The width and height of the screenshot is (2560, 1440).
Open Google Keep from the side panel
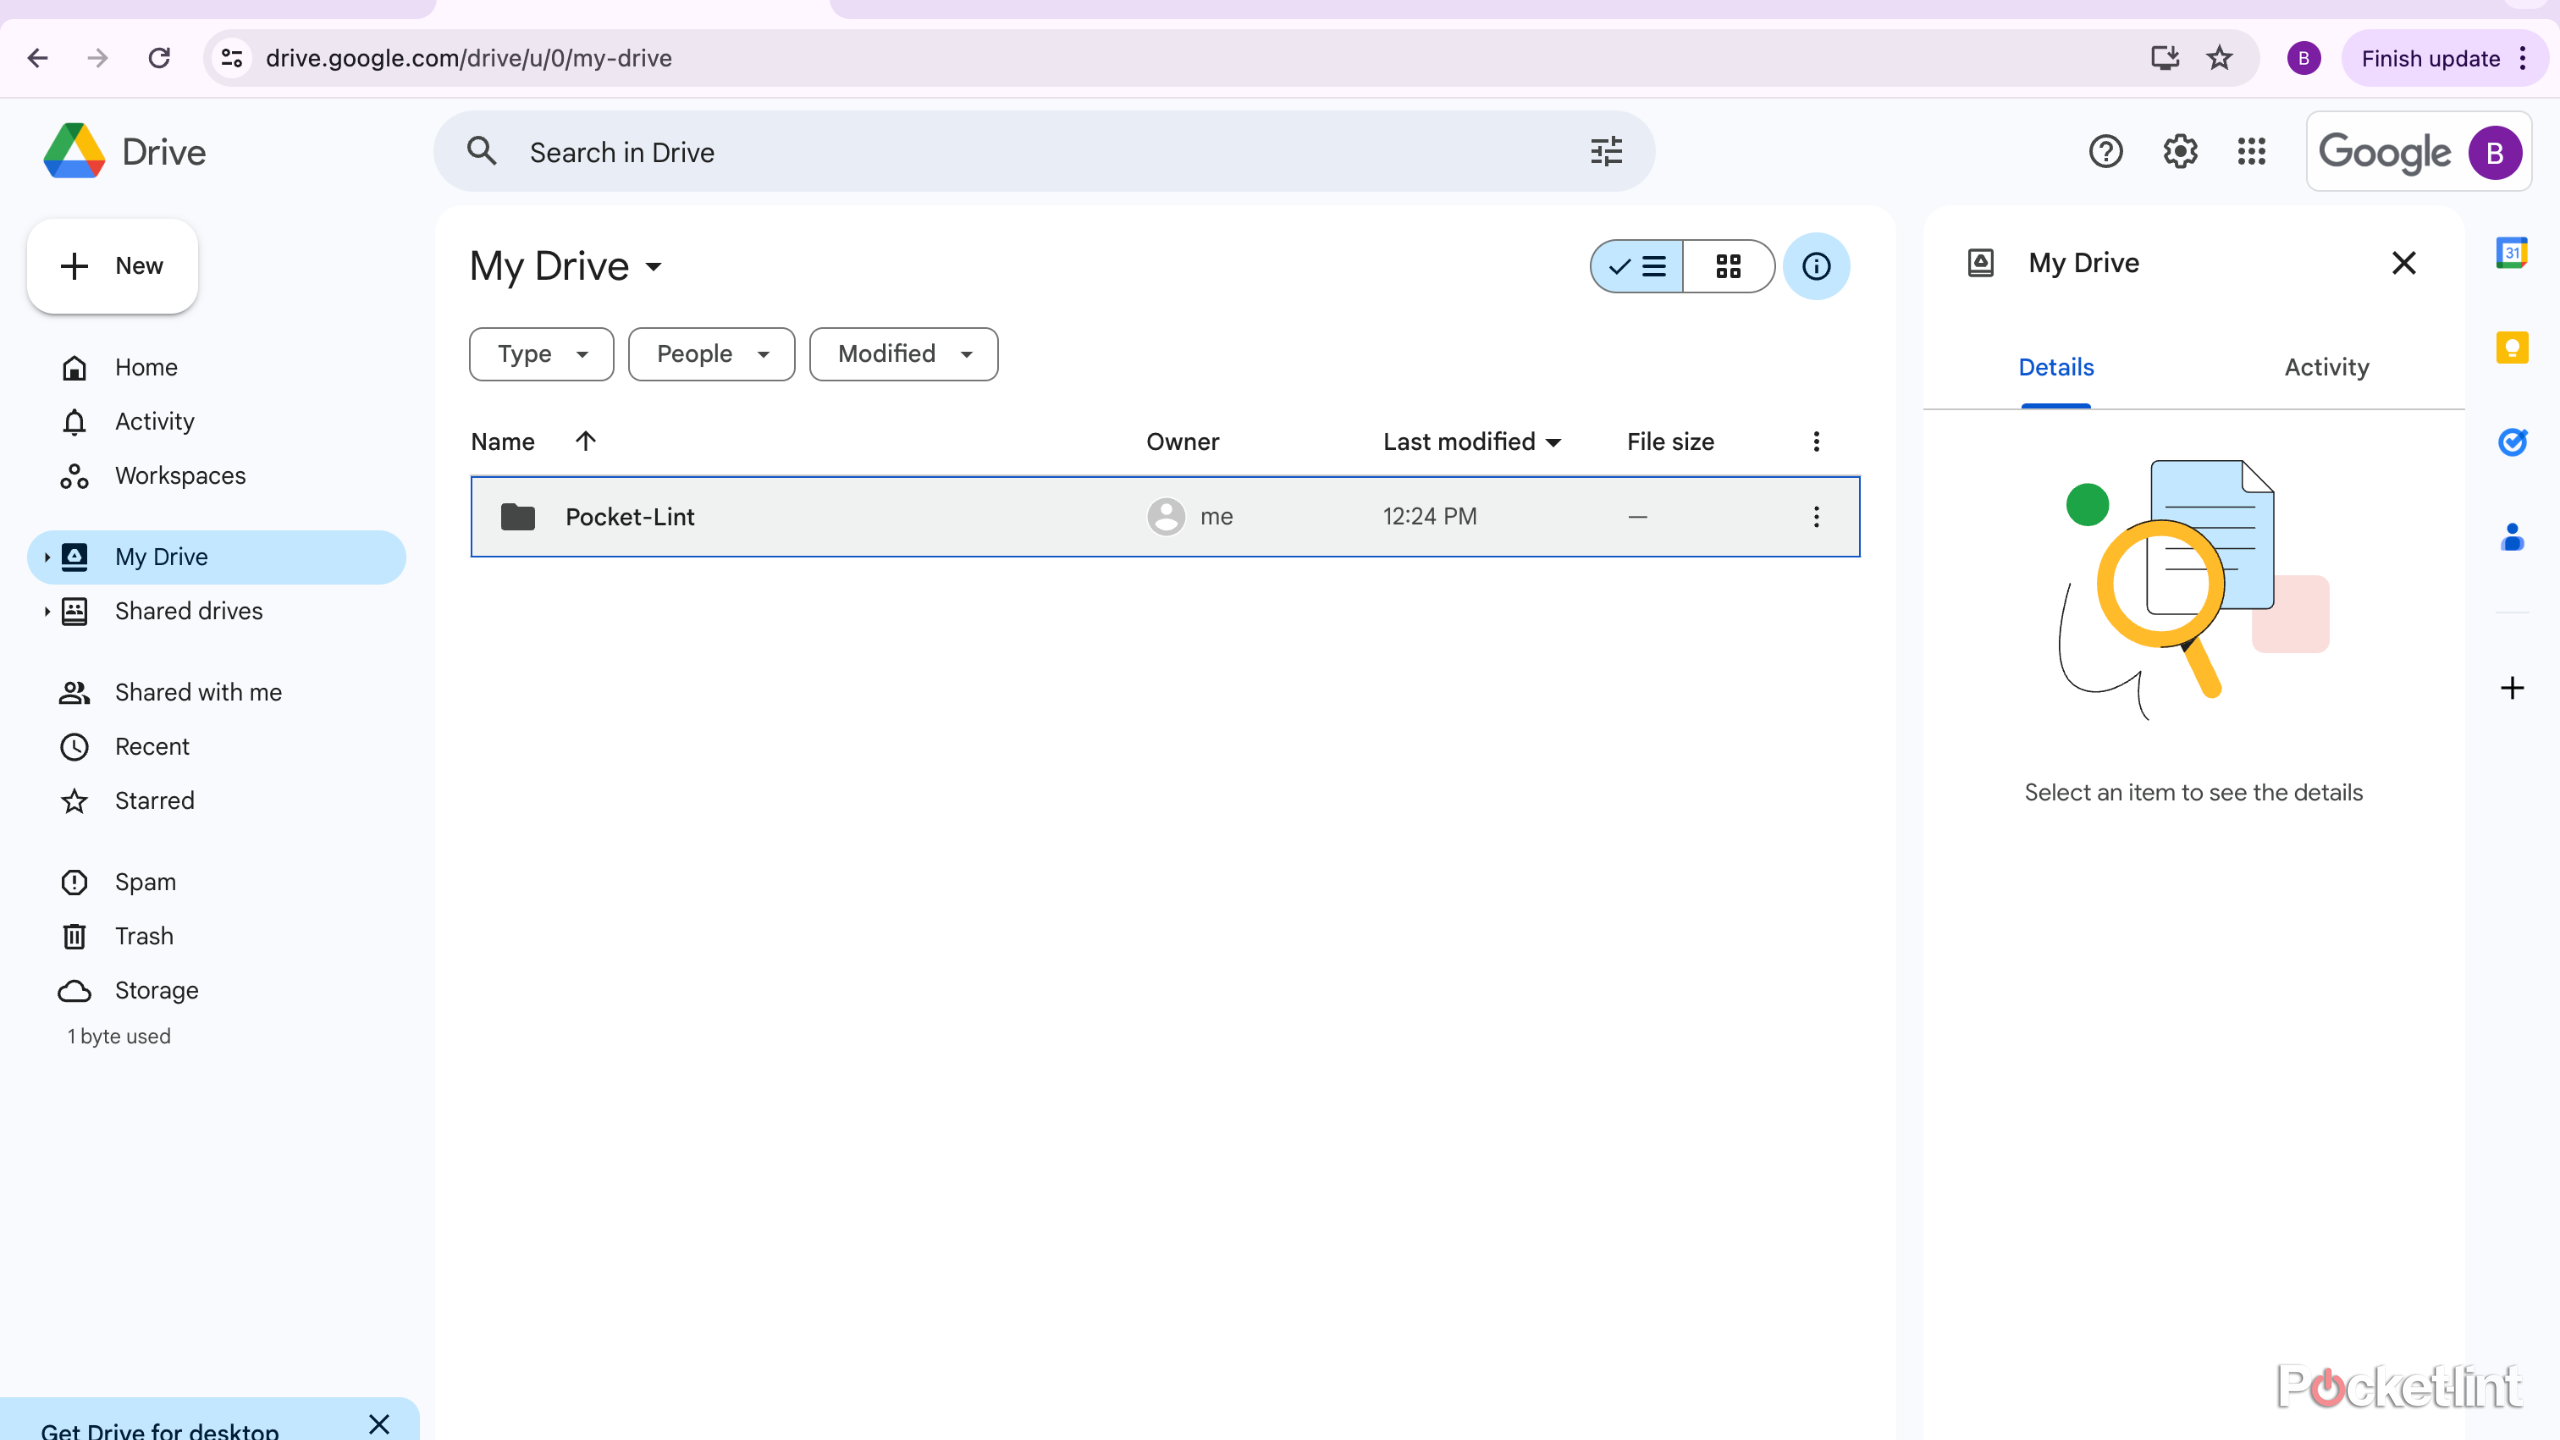[x=2513, y=347]
